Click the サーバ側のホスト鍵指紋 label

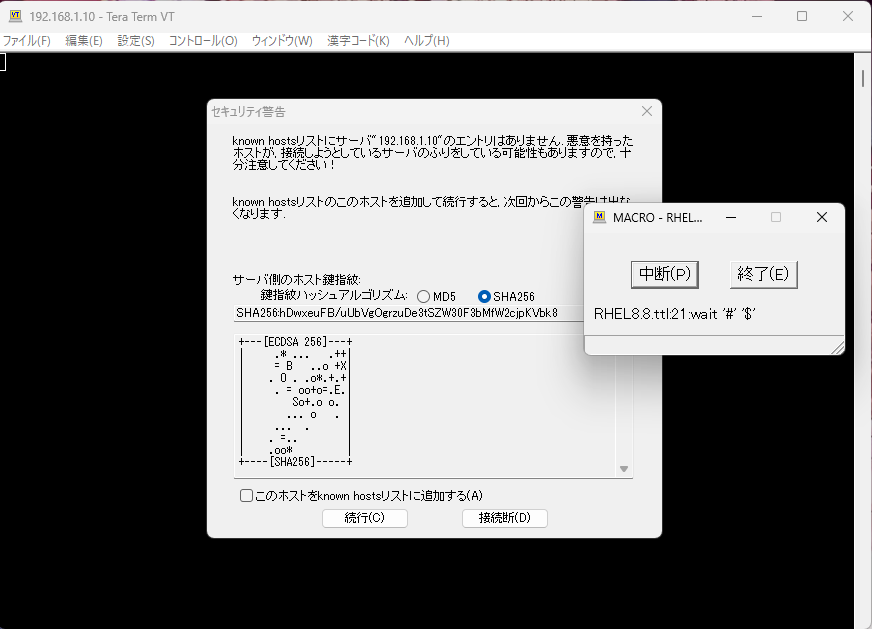296,280
